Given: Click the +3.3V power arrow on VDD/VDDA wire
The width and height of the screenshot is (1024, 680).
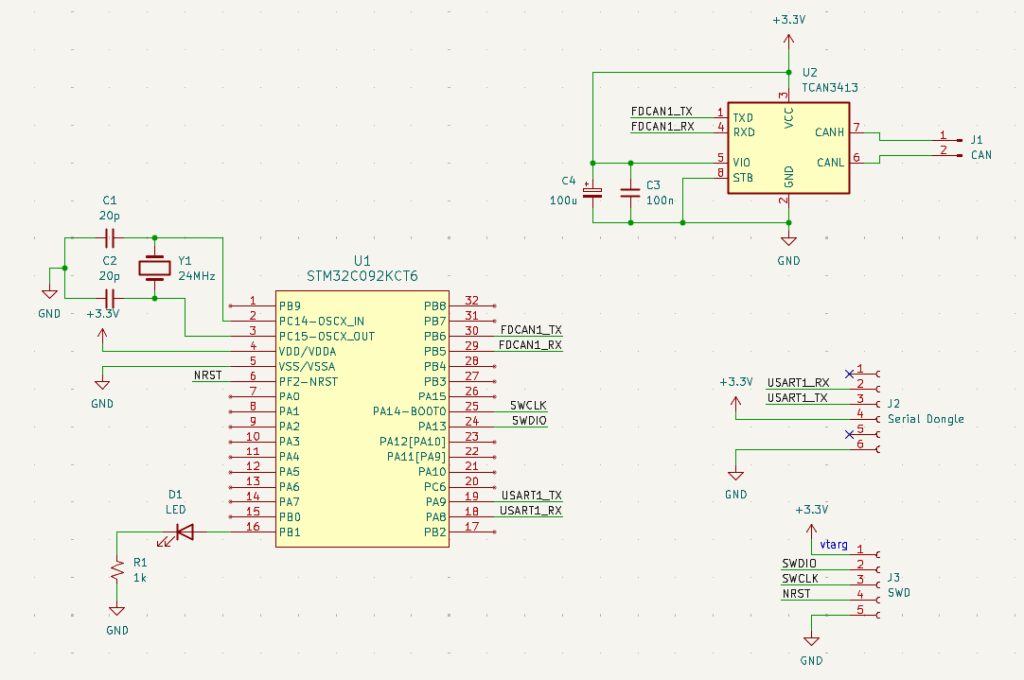Looking at the screenshot, I should (102, 335).
